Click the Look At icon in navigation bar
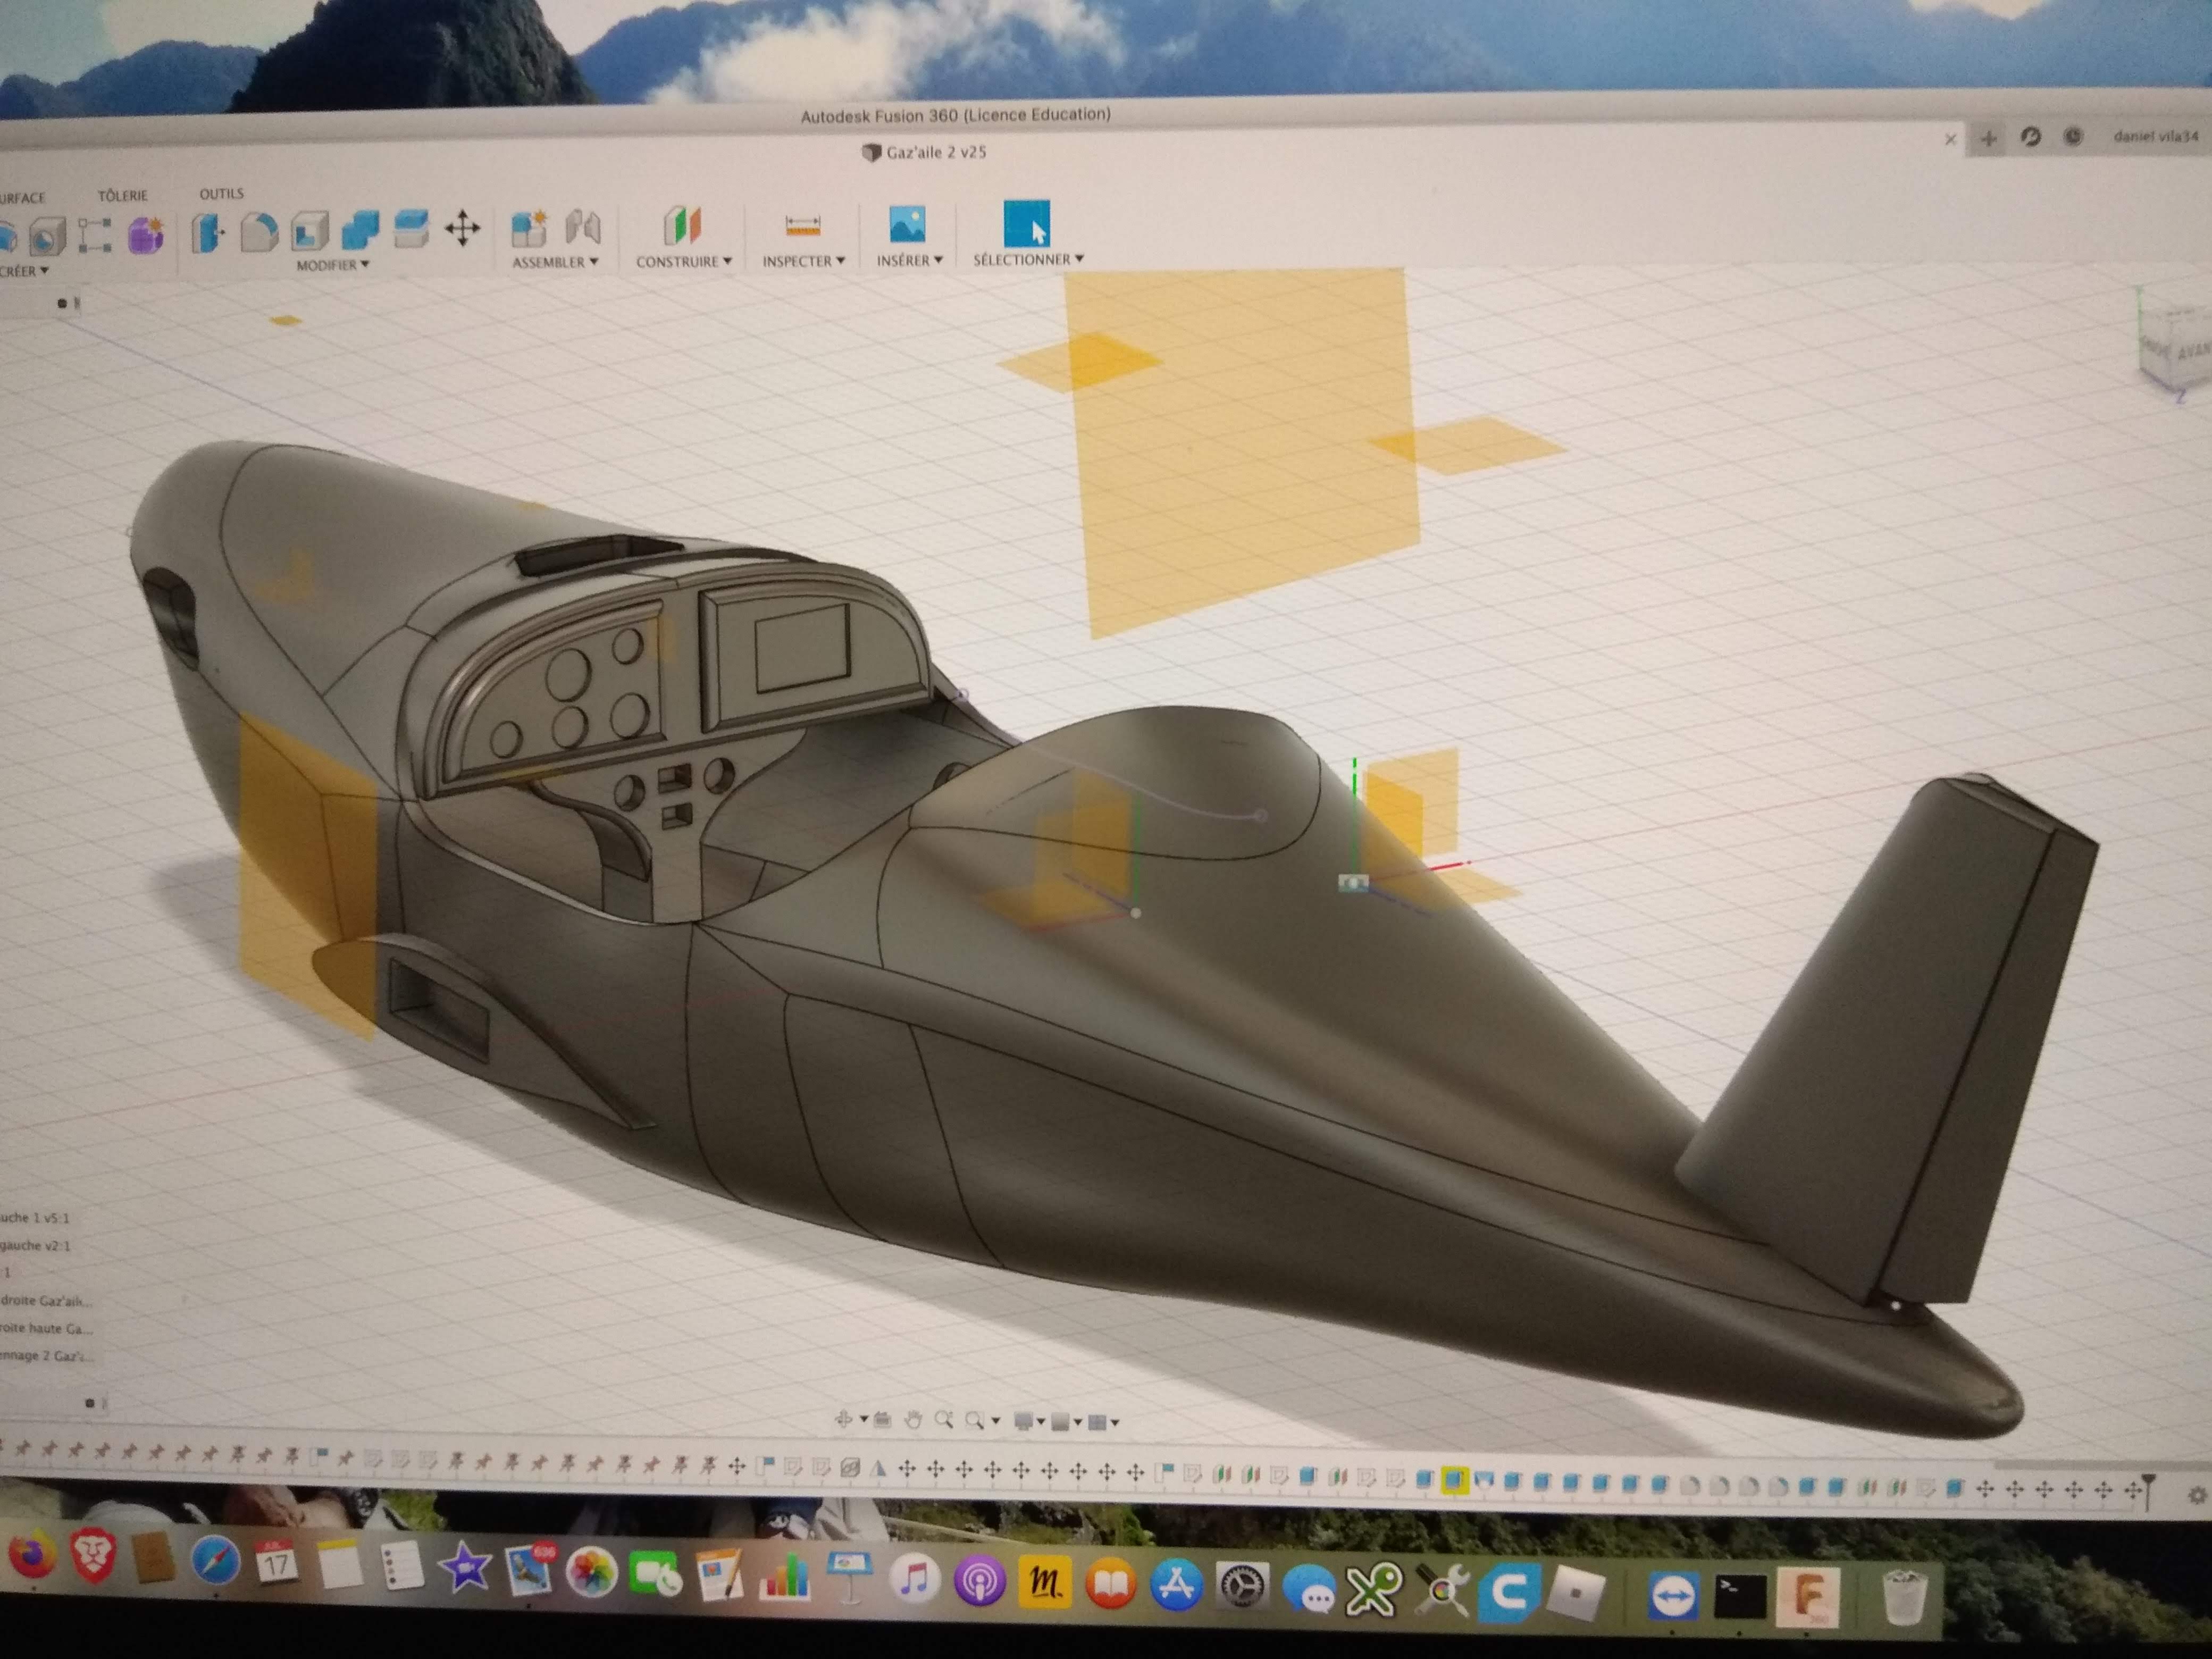 coord(882,1419)
